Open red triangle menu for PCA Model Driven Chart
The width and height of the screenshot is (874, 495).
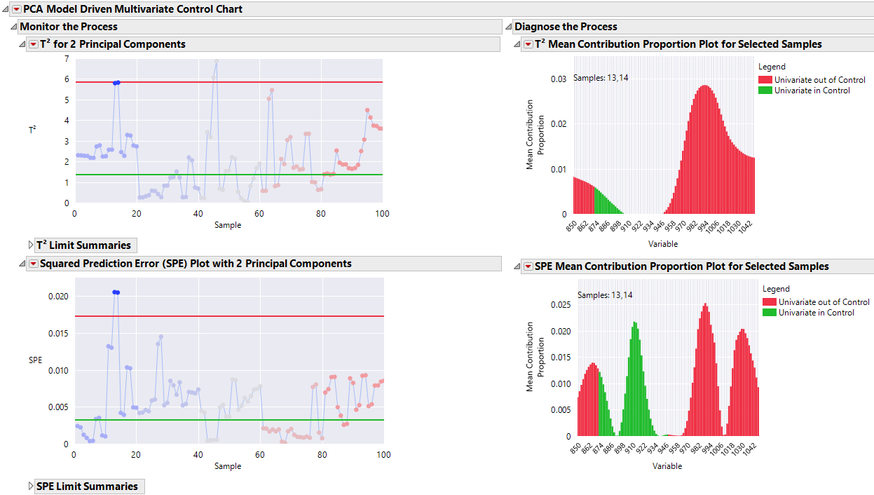pos(17,9)
